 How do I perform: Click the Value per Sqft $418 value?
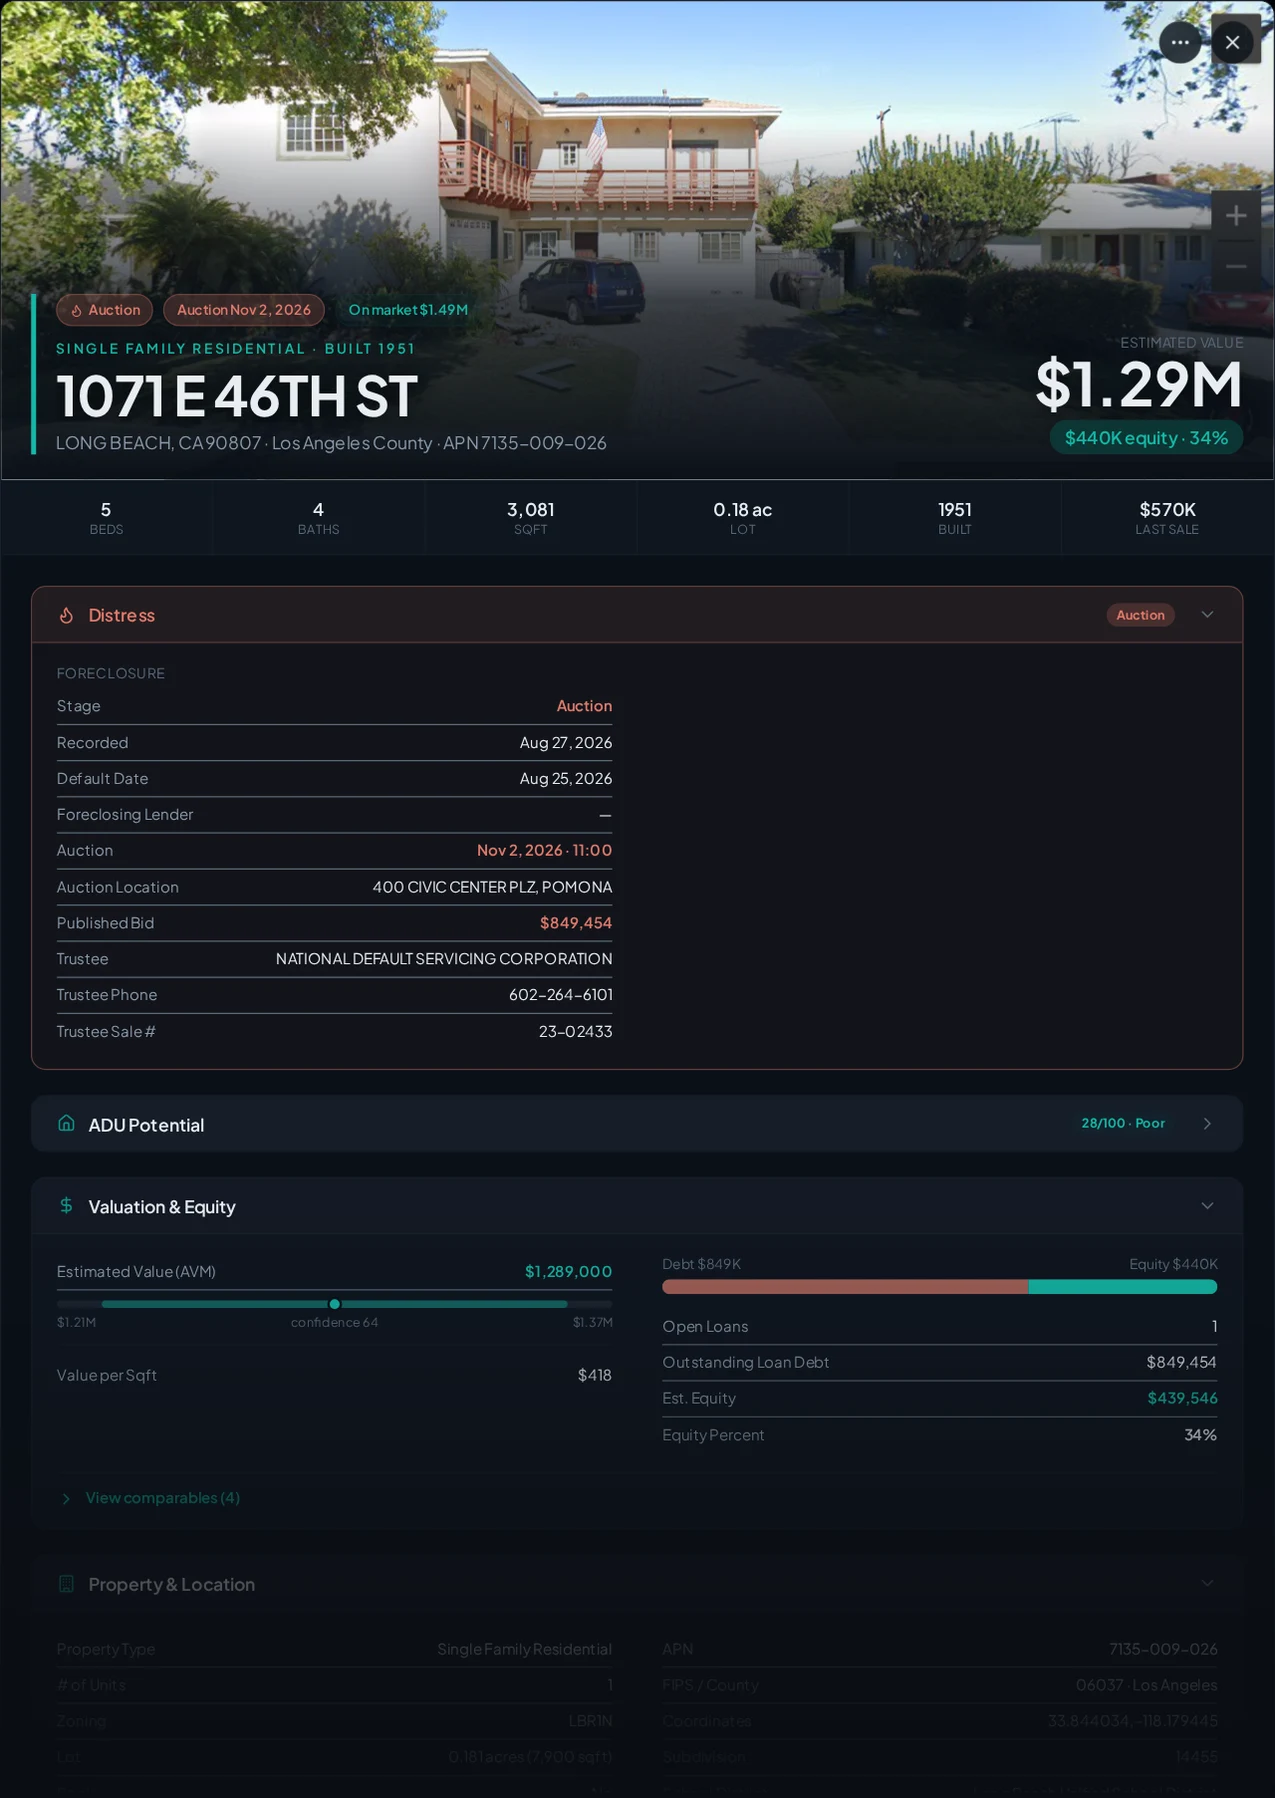click(x=594, y=1375)
